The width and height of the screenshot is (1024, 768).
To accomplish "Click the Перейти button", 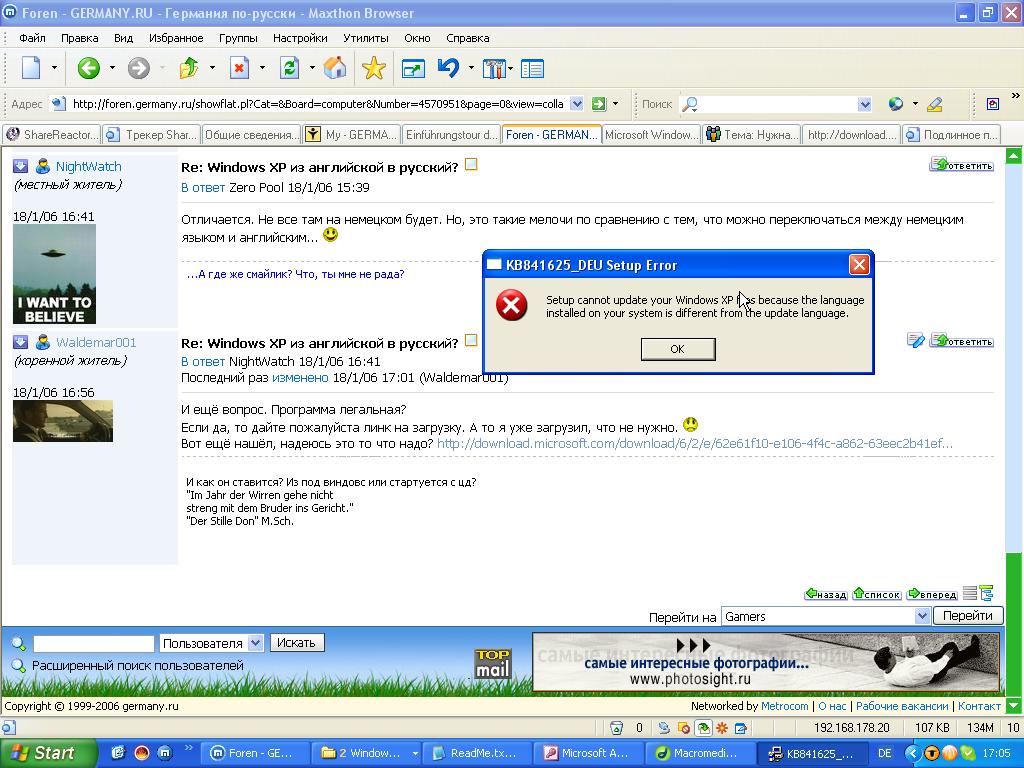I will [x=968, y=615].
